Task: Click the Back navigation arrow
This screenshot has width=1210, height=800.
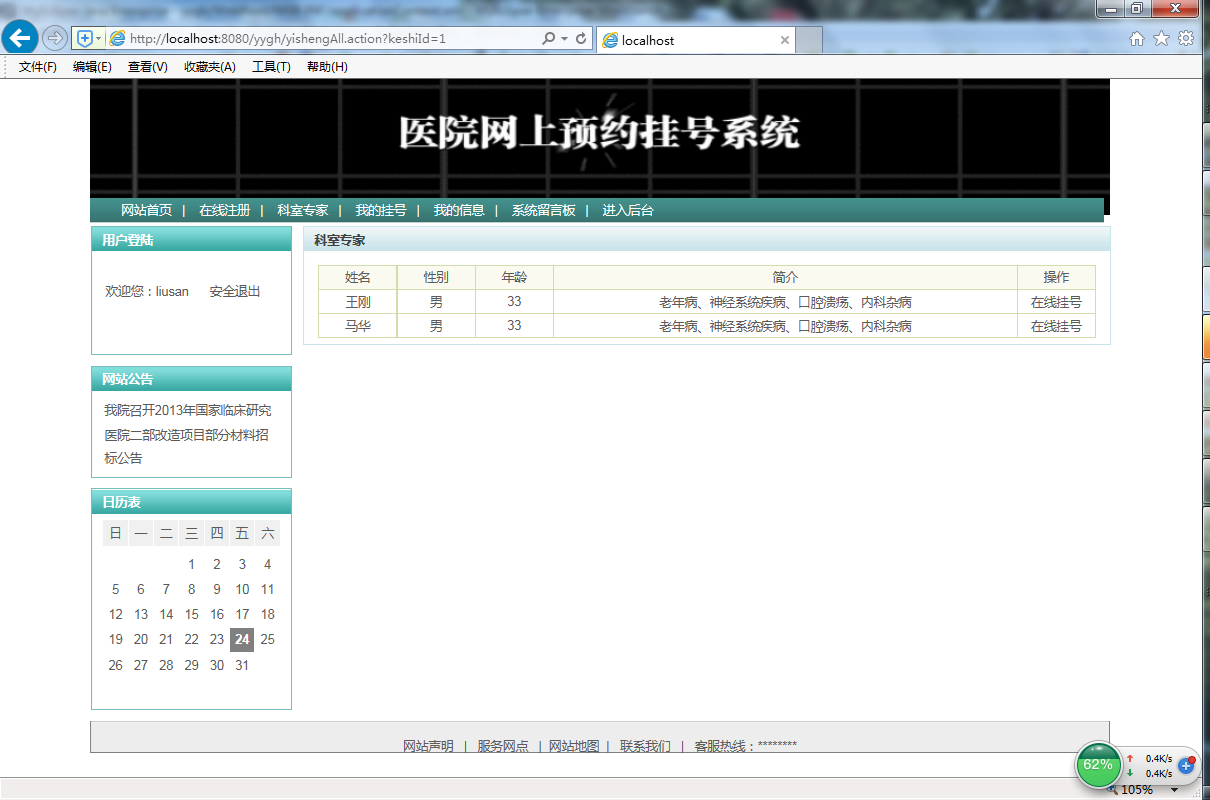Action: tap(19, 37)
